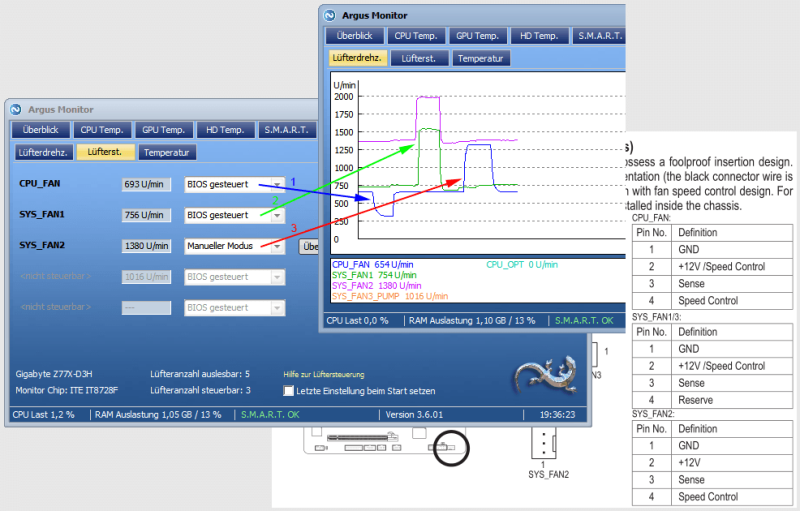
Task: Click the greyed 1016 U/min speed field
Action: coord(146,277)
